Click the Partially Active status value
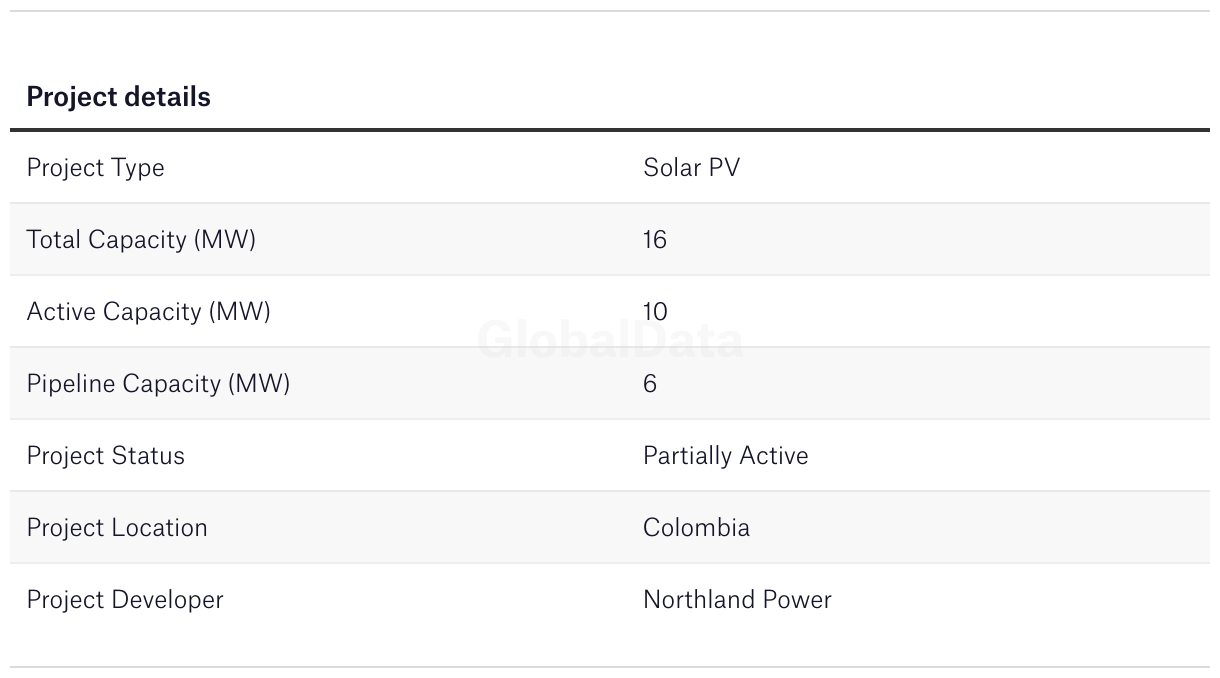 (x=725, y=456)
